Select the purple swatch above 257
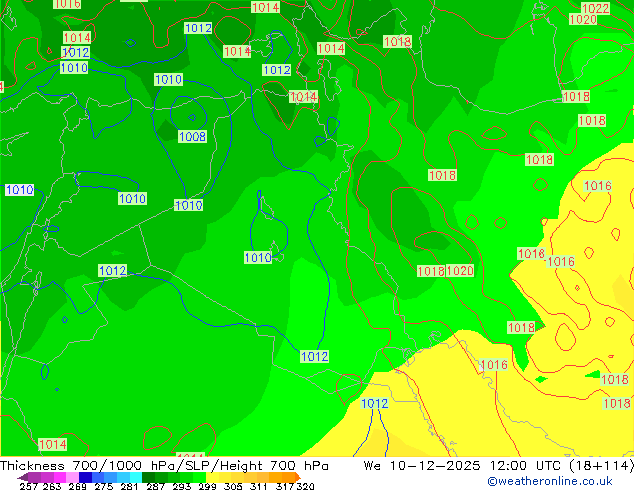The width and height of the screenshot is (634, 490). [34, 477]
